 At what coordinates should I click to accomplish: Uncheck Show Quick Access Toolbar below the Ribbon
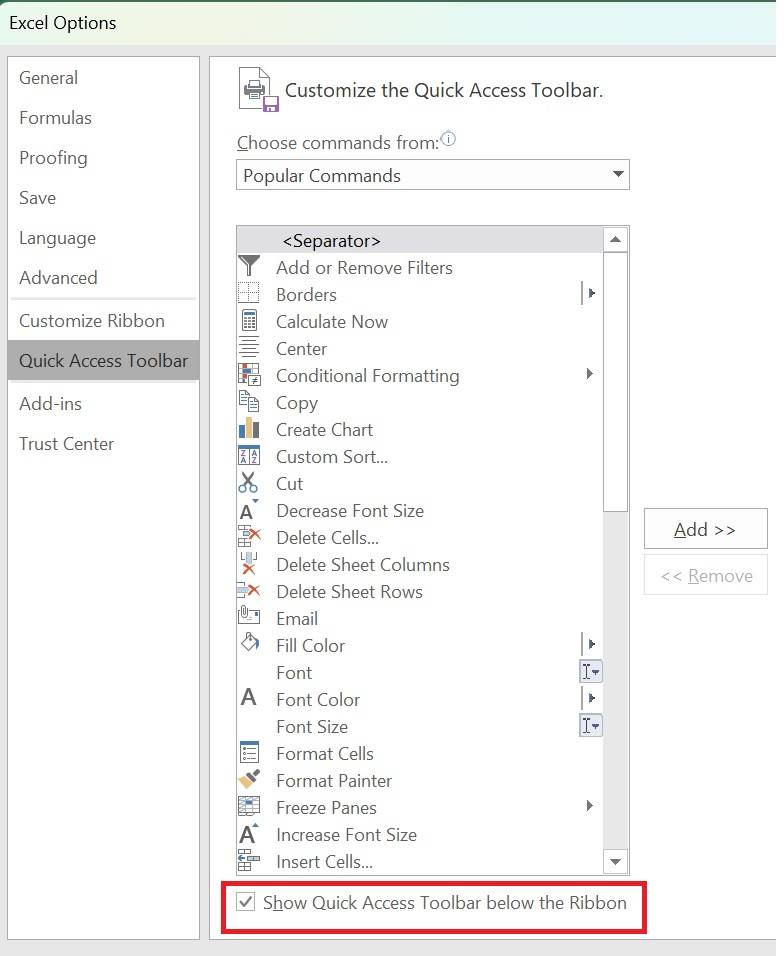245,903
